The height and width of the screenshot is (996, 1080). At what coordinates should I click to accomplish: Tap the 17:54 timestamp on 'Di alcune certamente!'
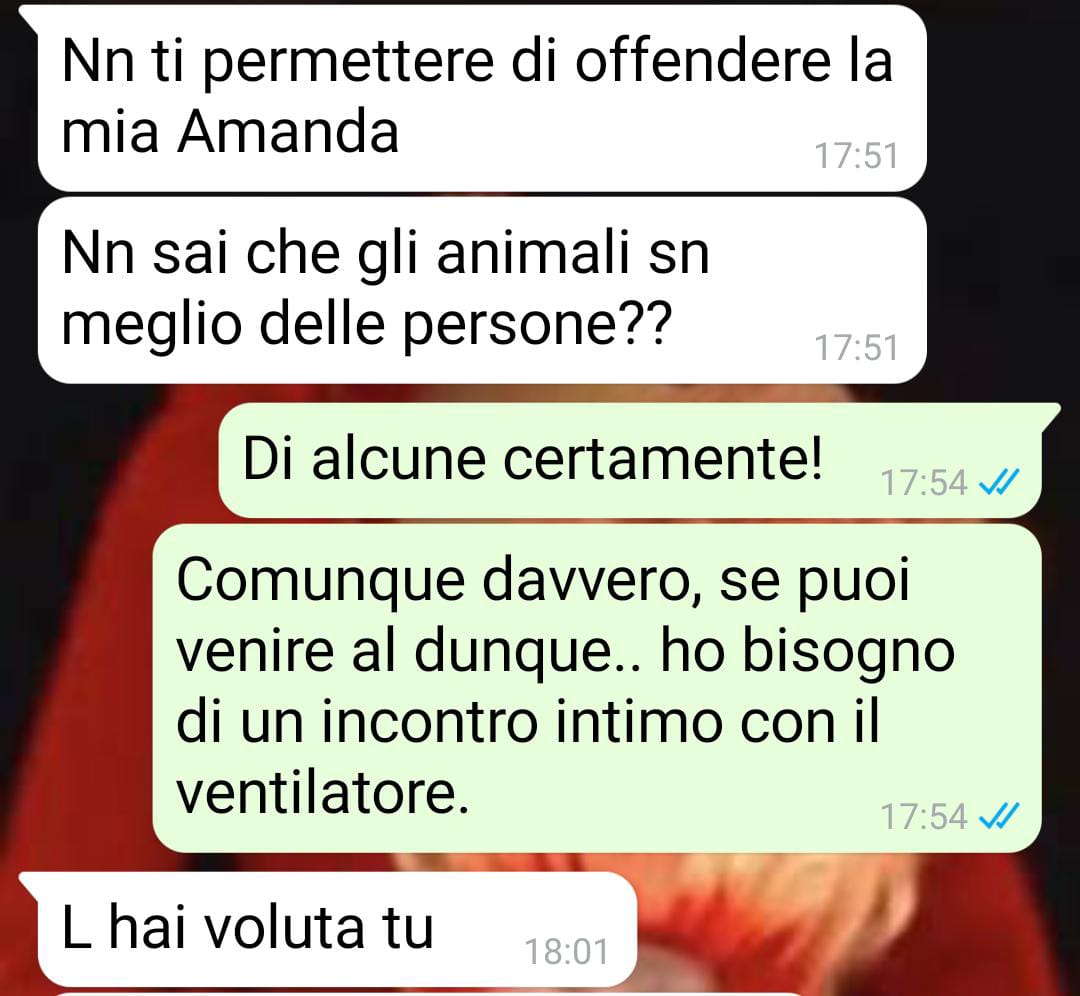click(x=924, y=483)
